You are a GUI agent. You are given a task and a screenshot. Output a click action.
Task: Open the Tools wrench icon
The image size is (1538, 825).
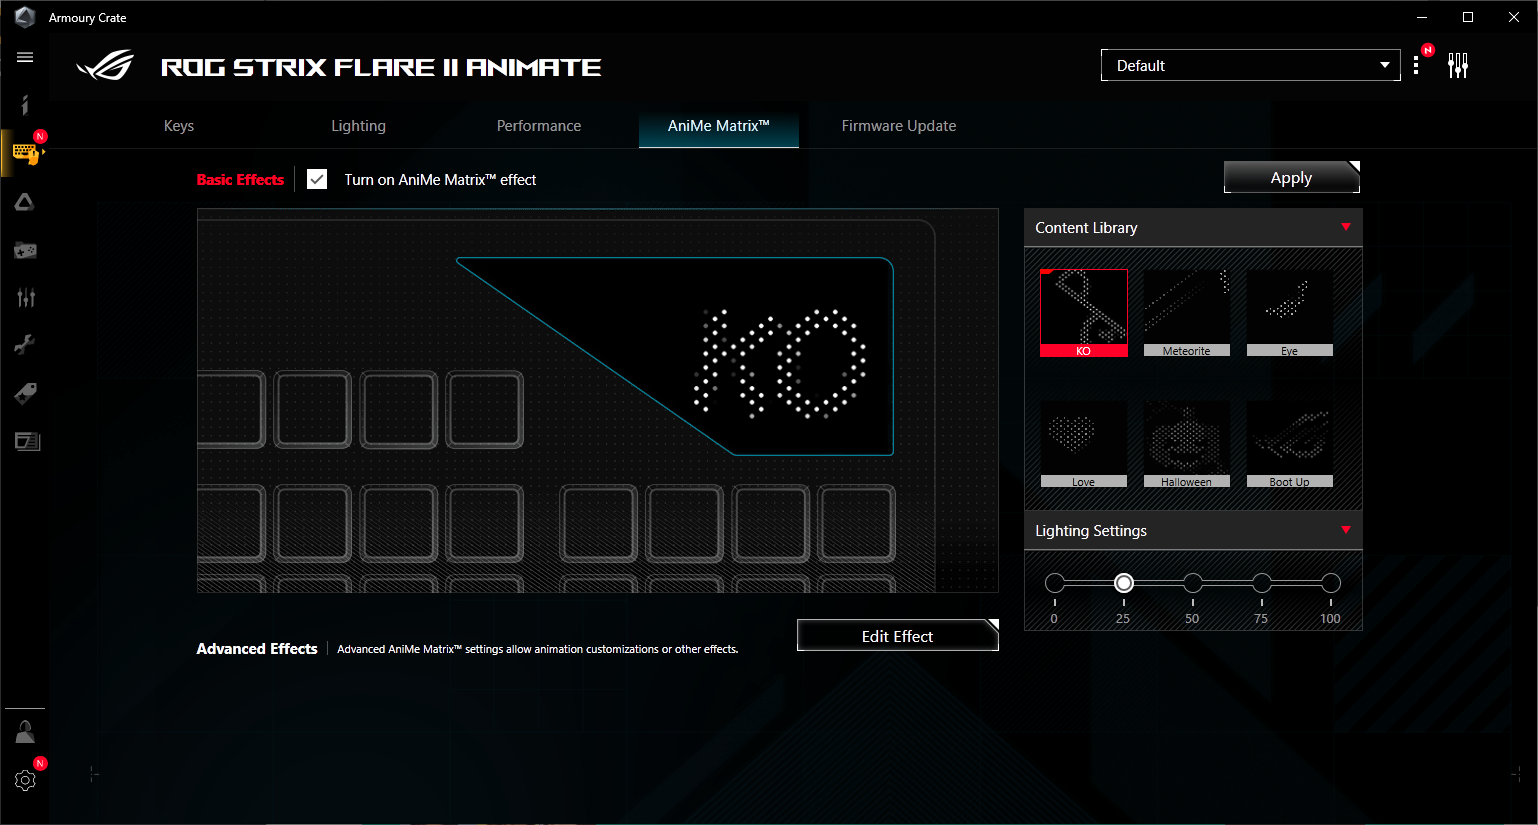[x=25, y=345]
